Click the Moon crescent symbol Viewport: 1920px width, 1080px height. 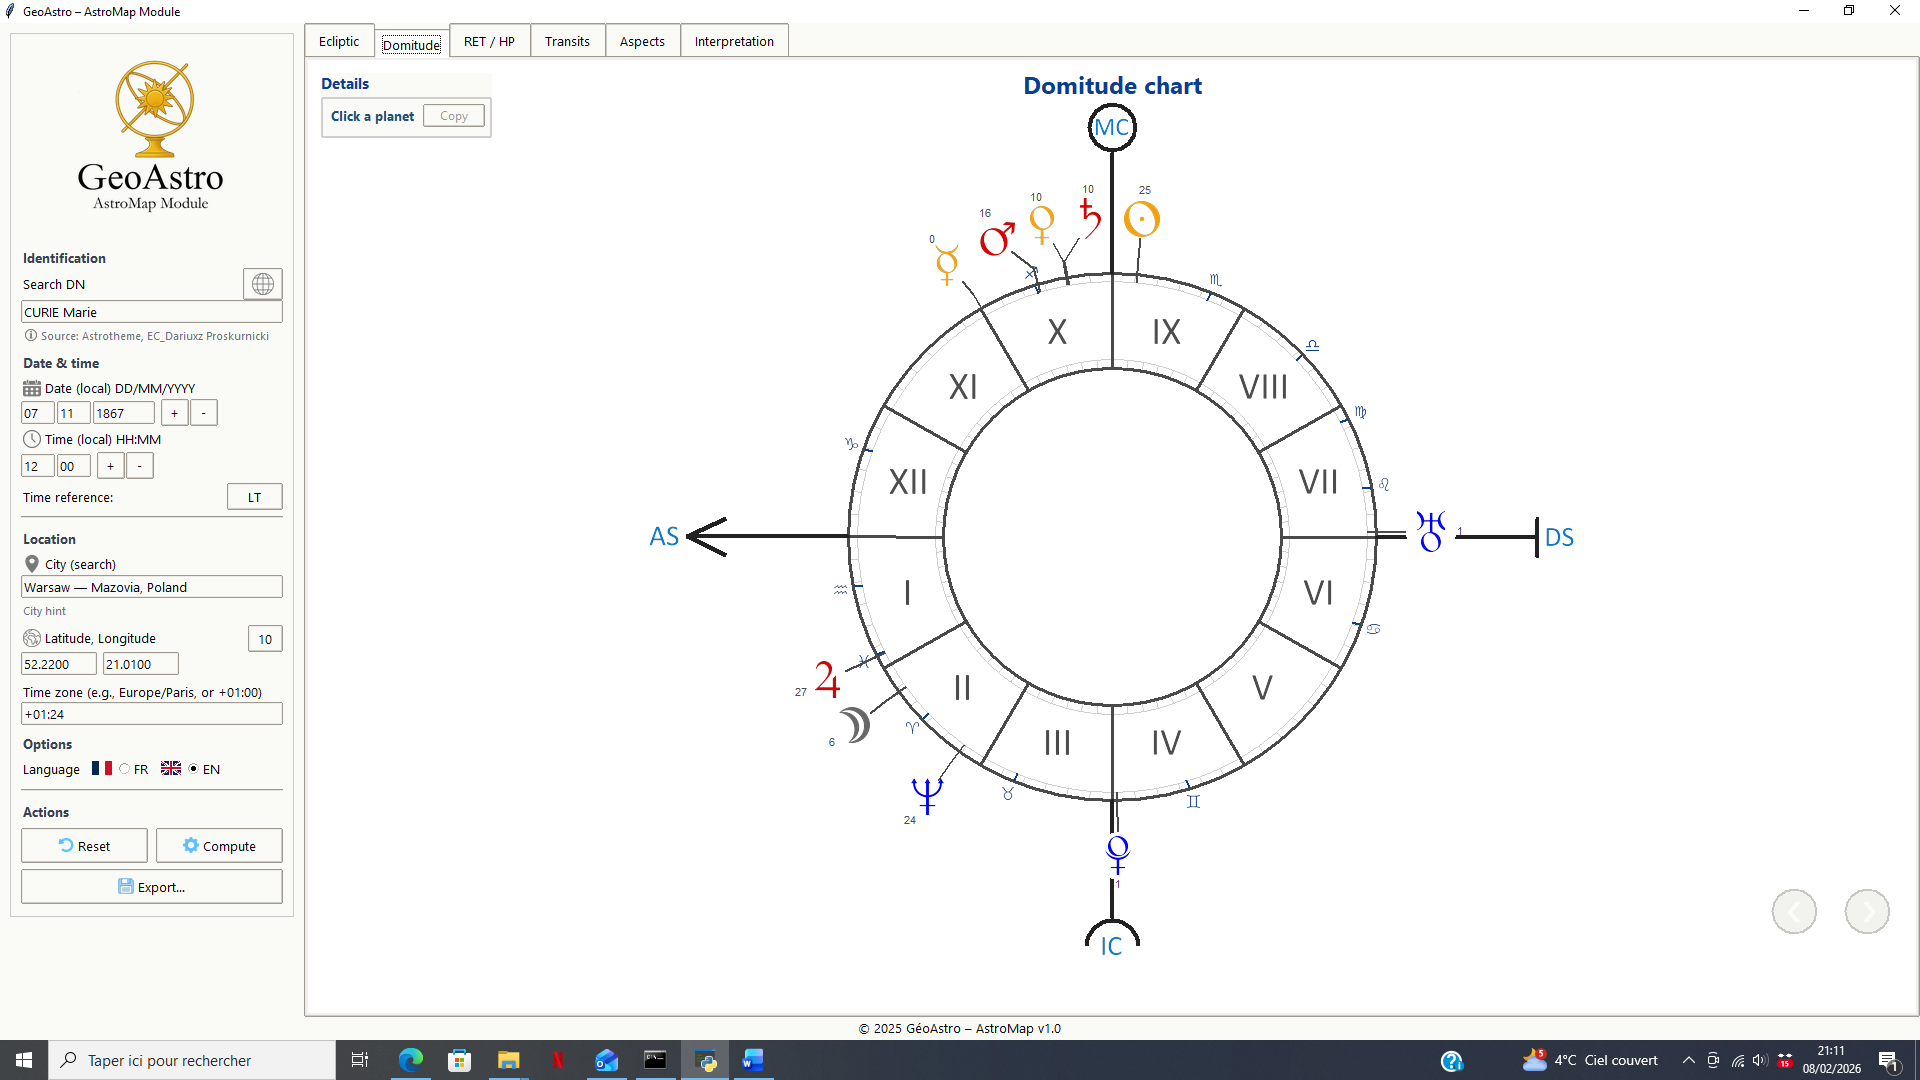point(855,725)
